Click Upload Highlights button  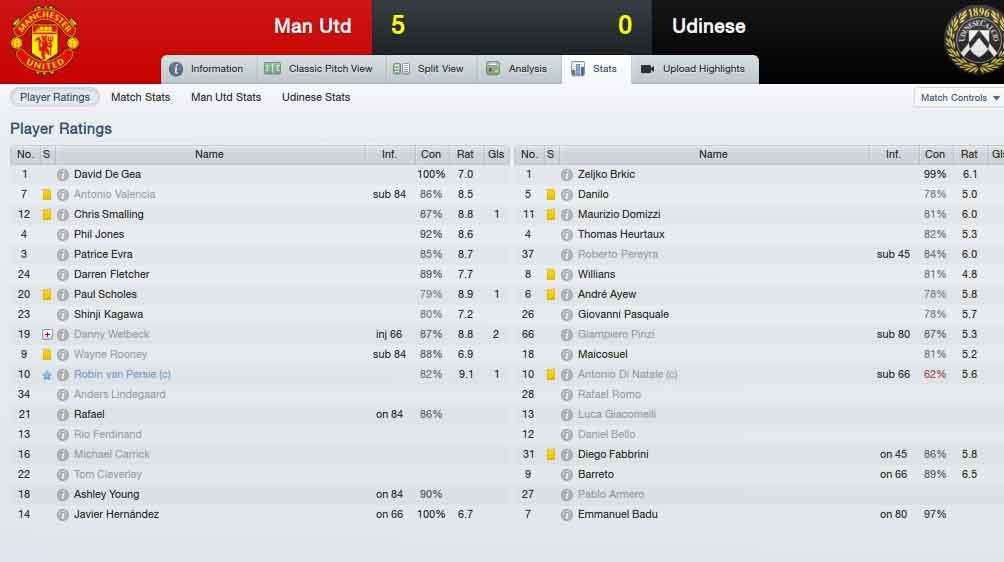coord(693,69)
